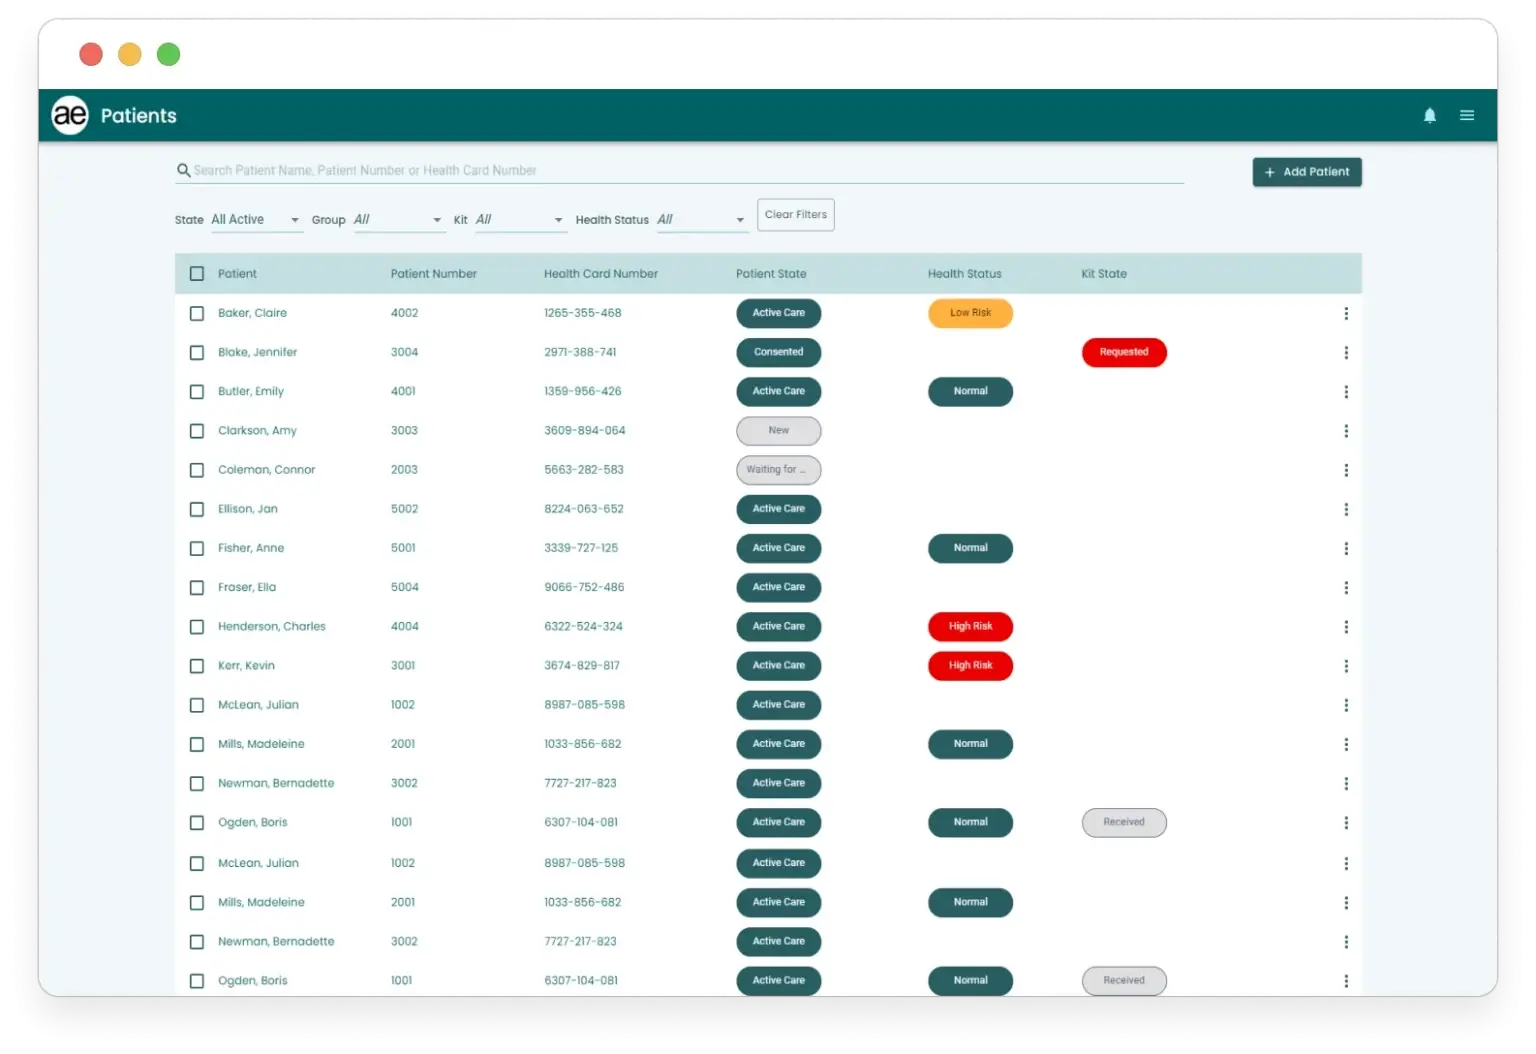The height and width of the screenshot is (1054, 1536).
Task: Sort by the Patient Number column header
Action: [x=433, y=273]
